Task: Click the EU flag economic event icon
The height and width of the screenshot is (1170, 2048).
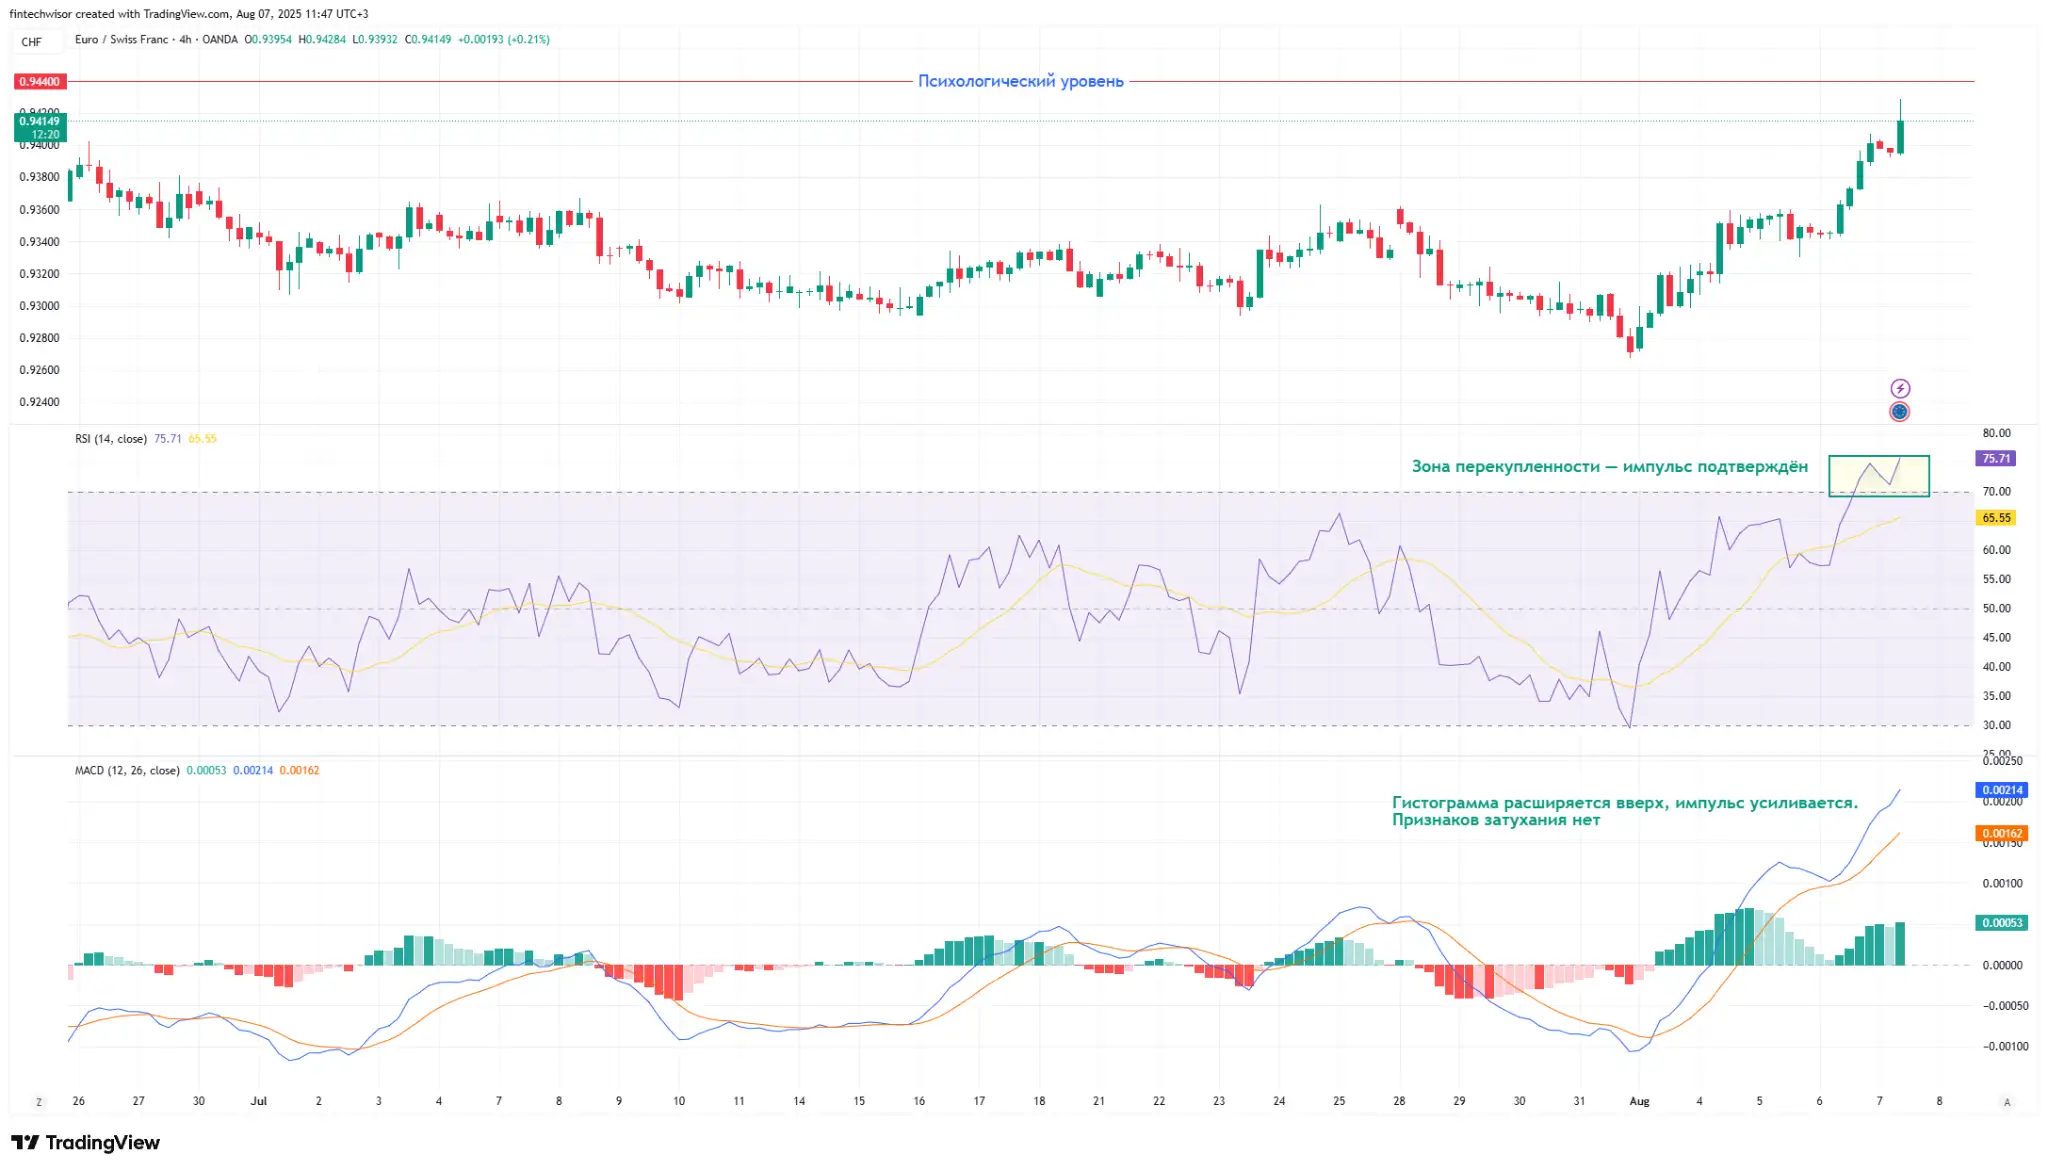Action: point(1898,410)
